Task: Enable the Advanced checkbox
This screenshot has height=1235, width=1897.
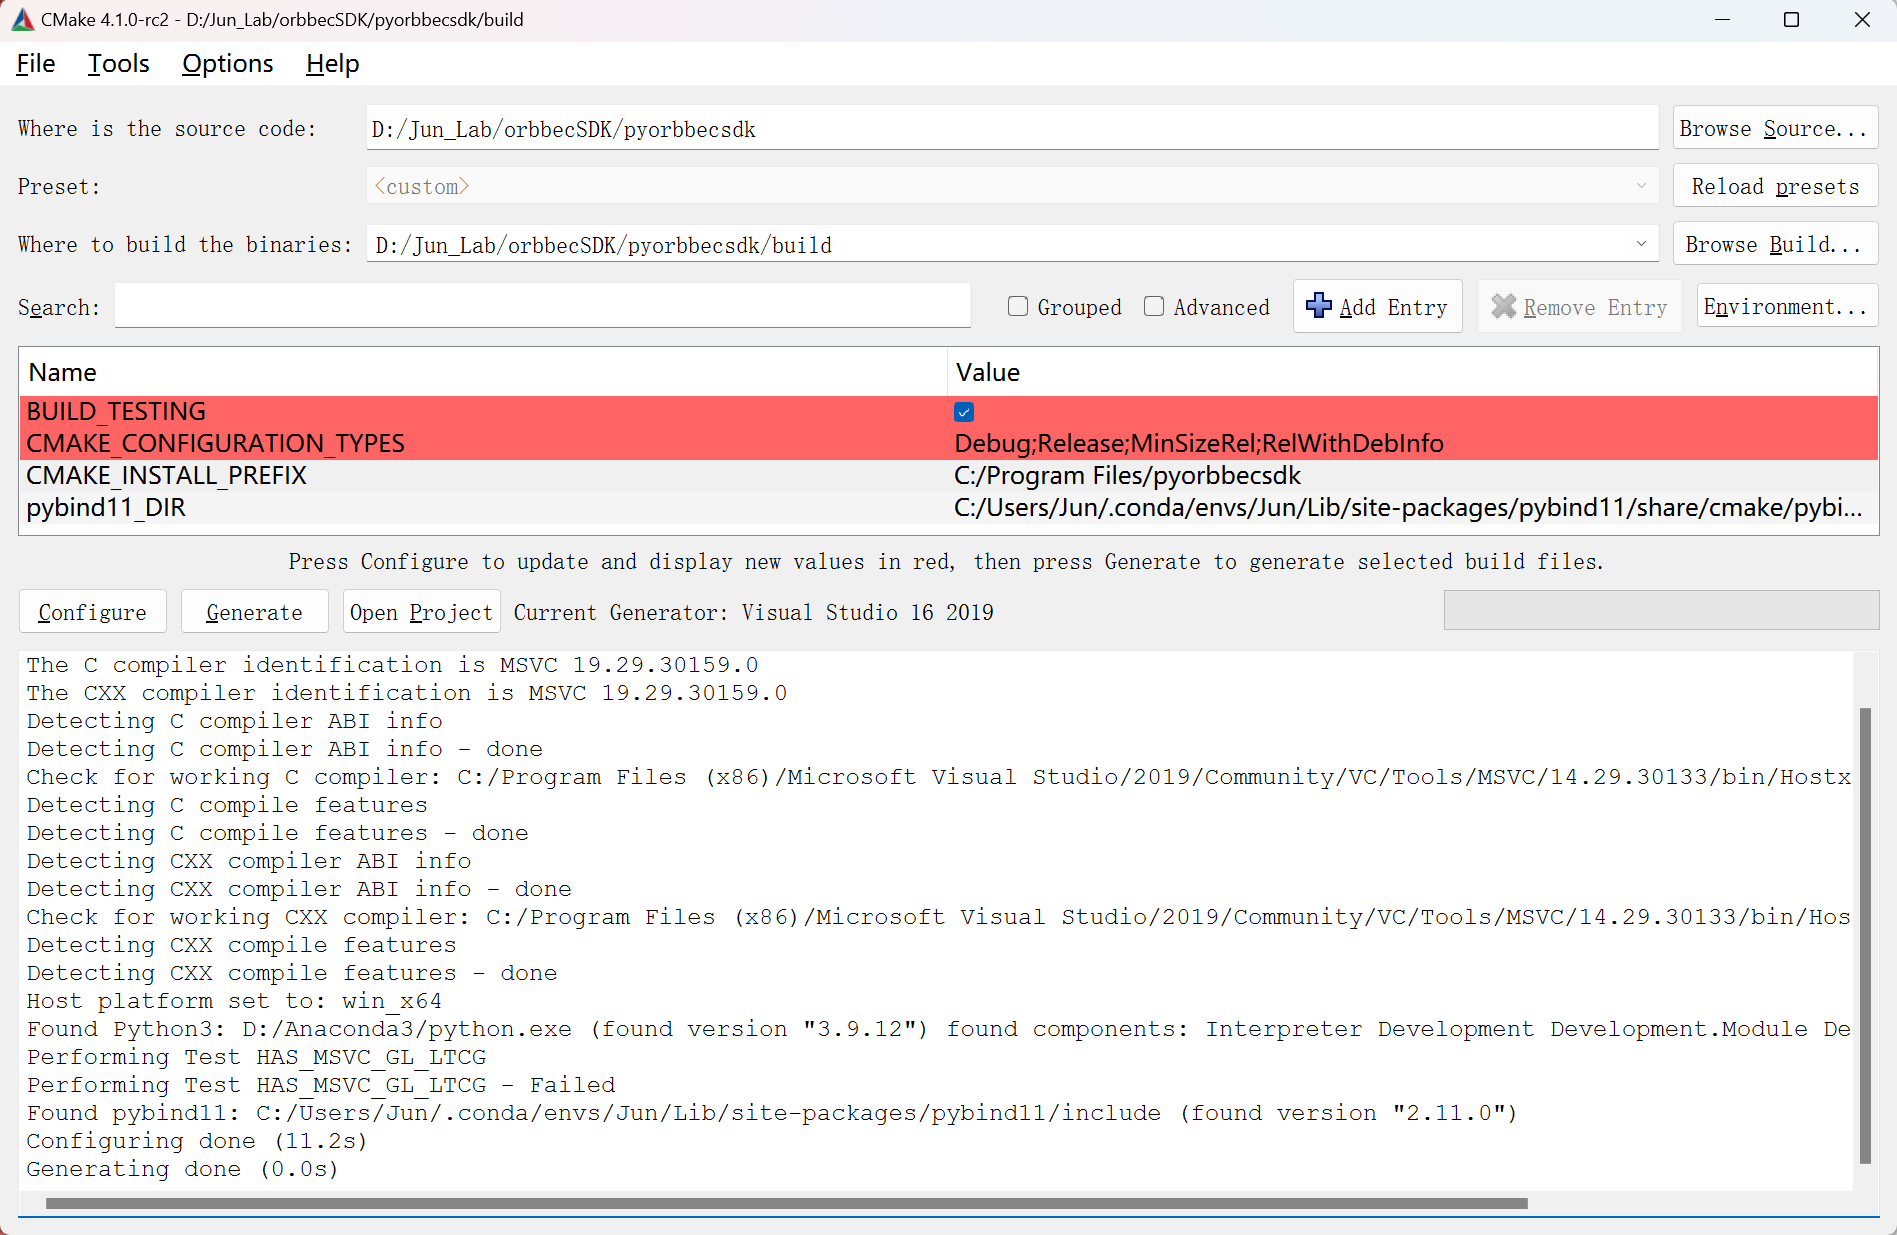Action: click(x=1154, y=307)
